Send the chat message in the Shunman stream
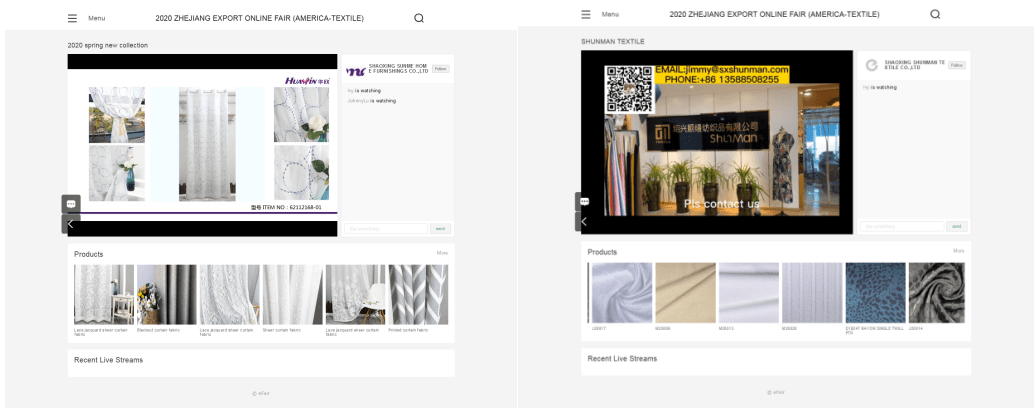1035x408 pixels. tap(957, 227)
